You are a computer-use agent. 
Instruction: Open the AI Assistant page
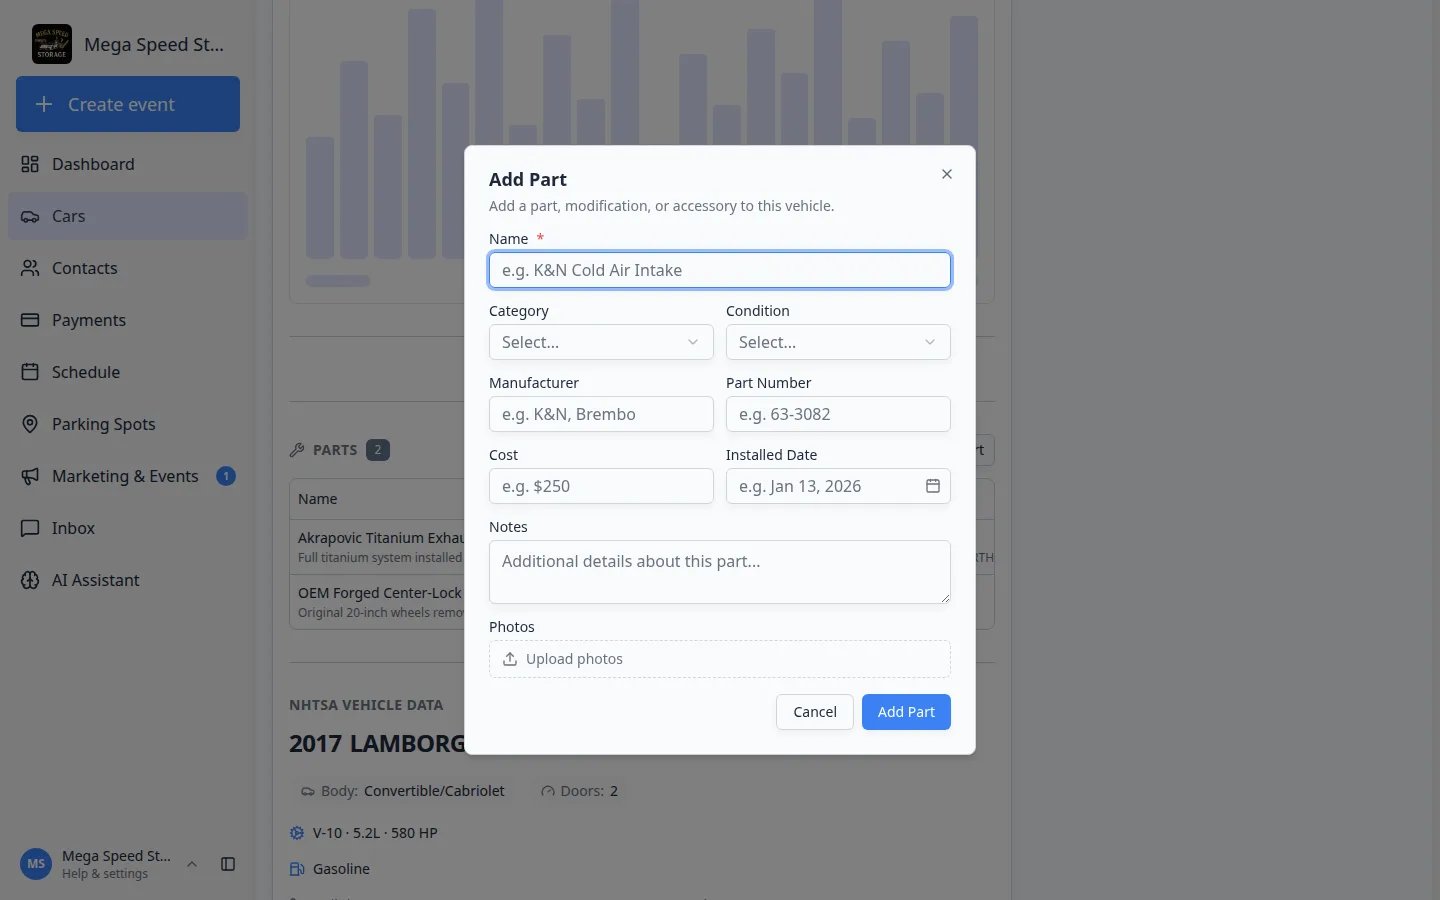click(128, 580)
